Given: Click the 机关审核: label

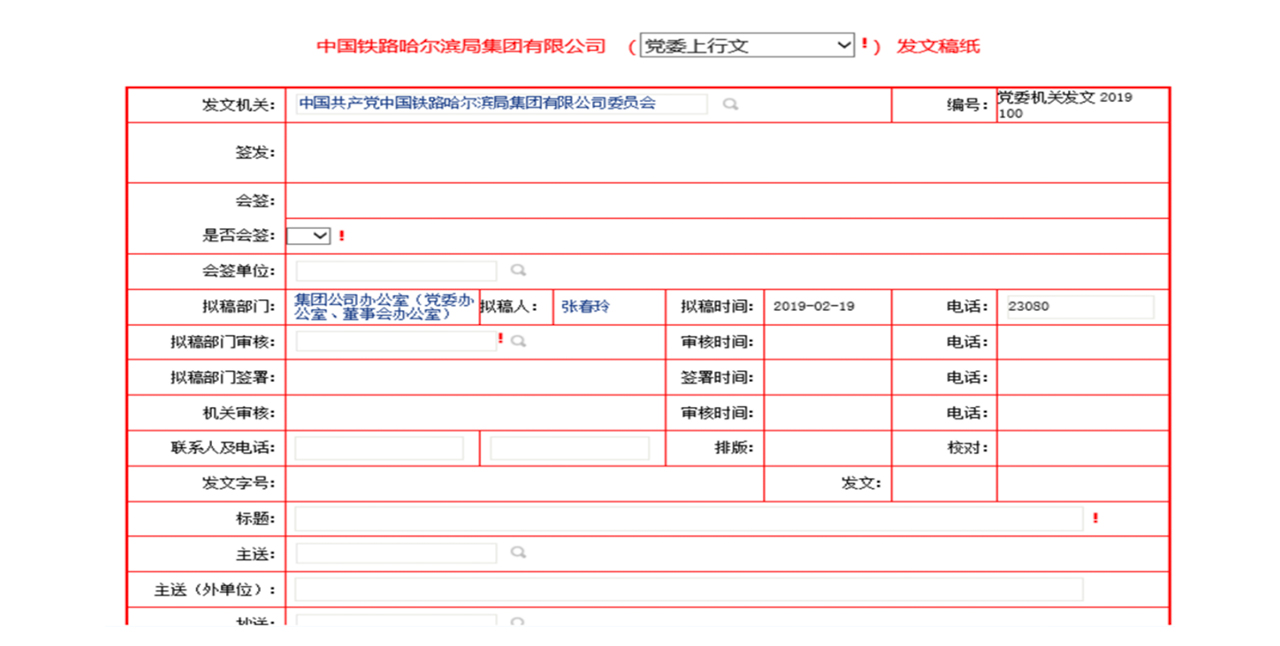Looking at the screenshot, I should [238, 413].
